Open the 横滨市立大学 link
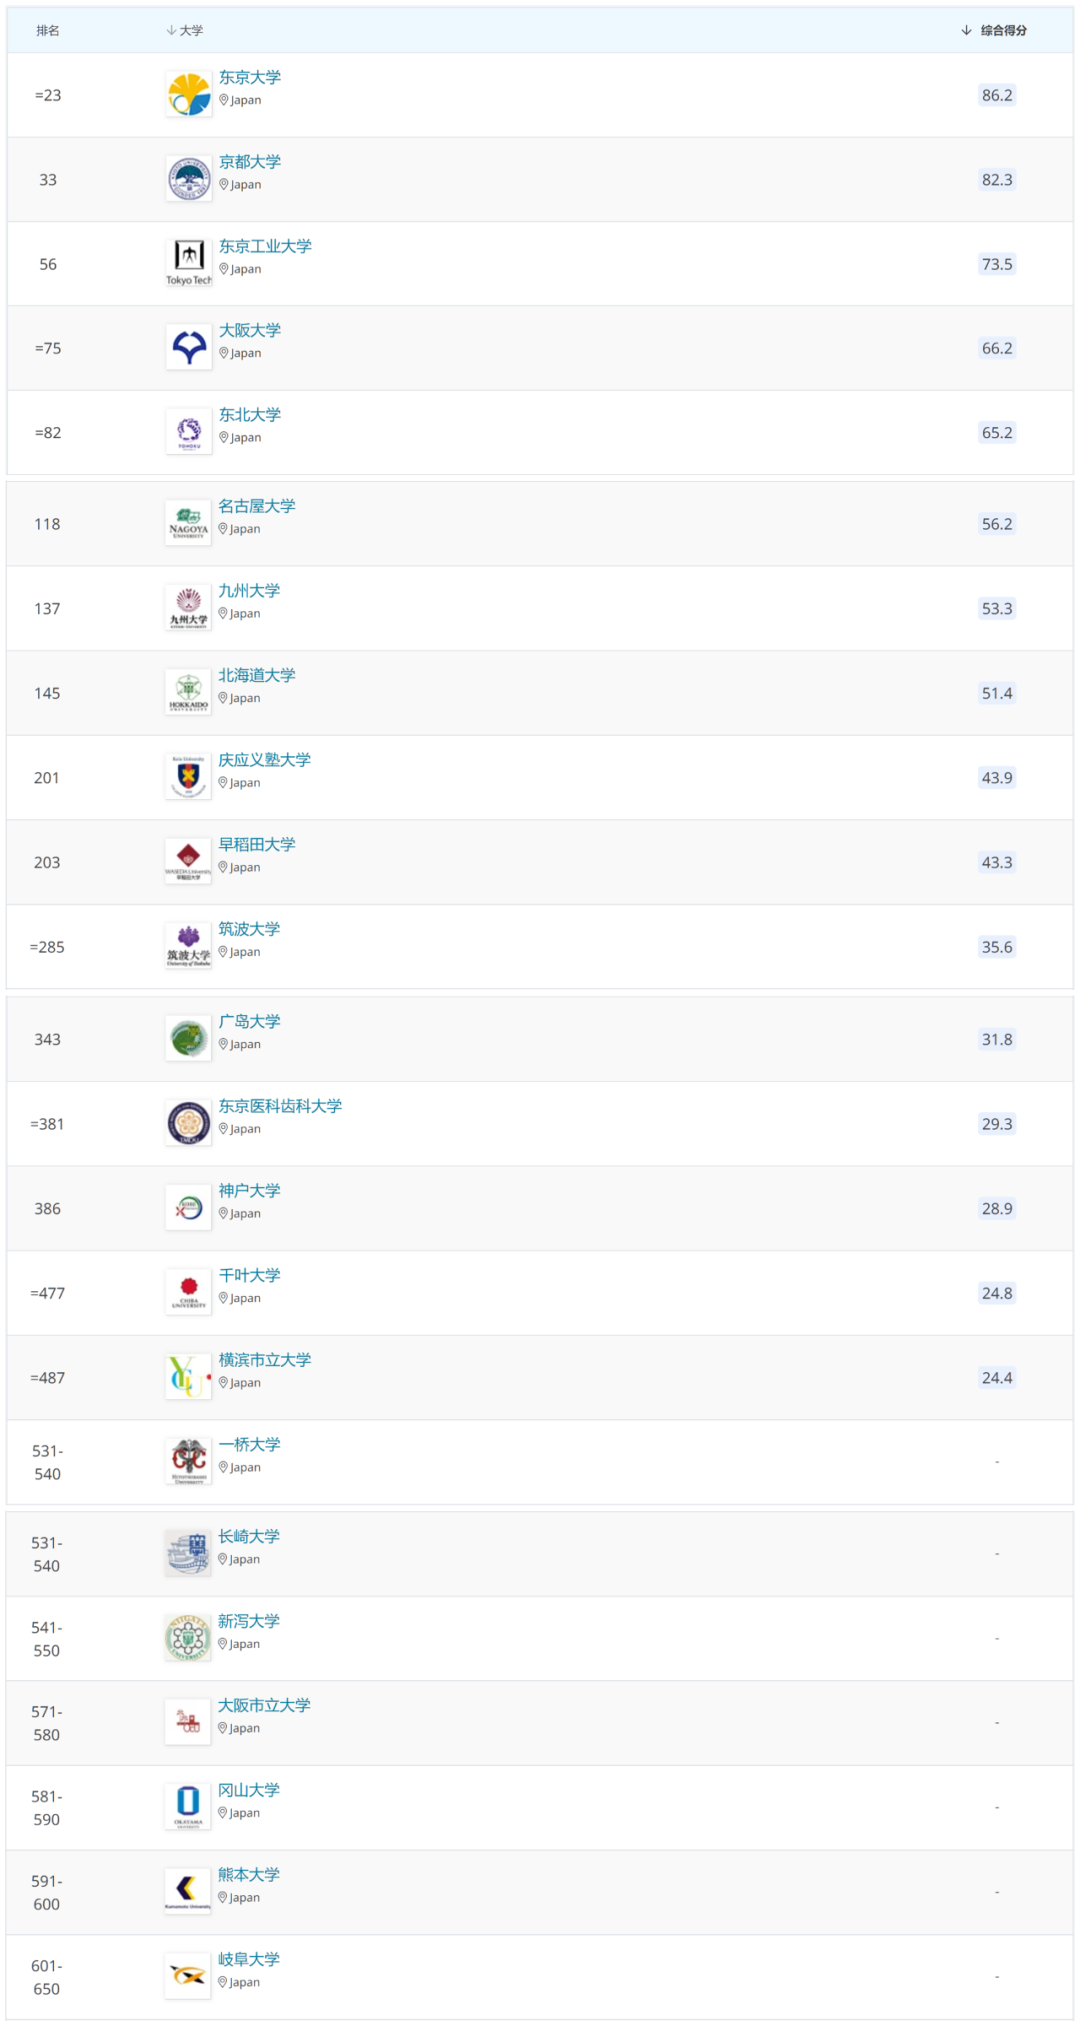This screenshot has height=2026, width=1080. click(265, 1359)
